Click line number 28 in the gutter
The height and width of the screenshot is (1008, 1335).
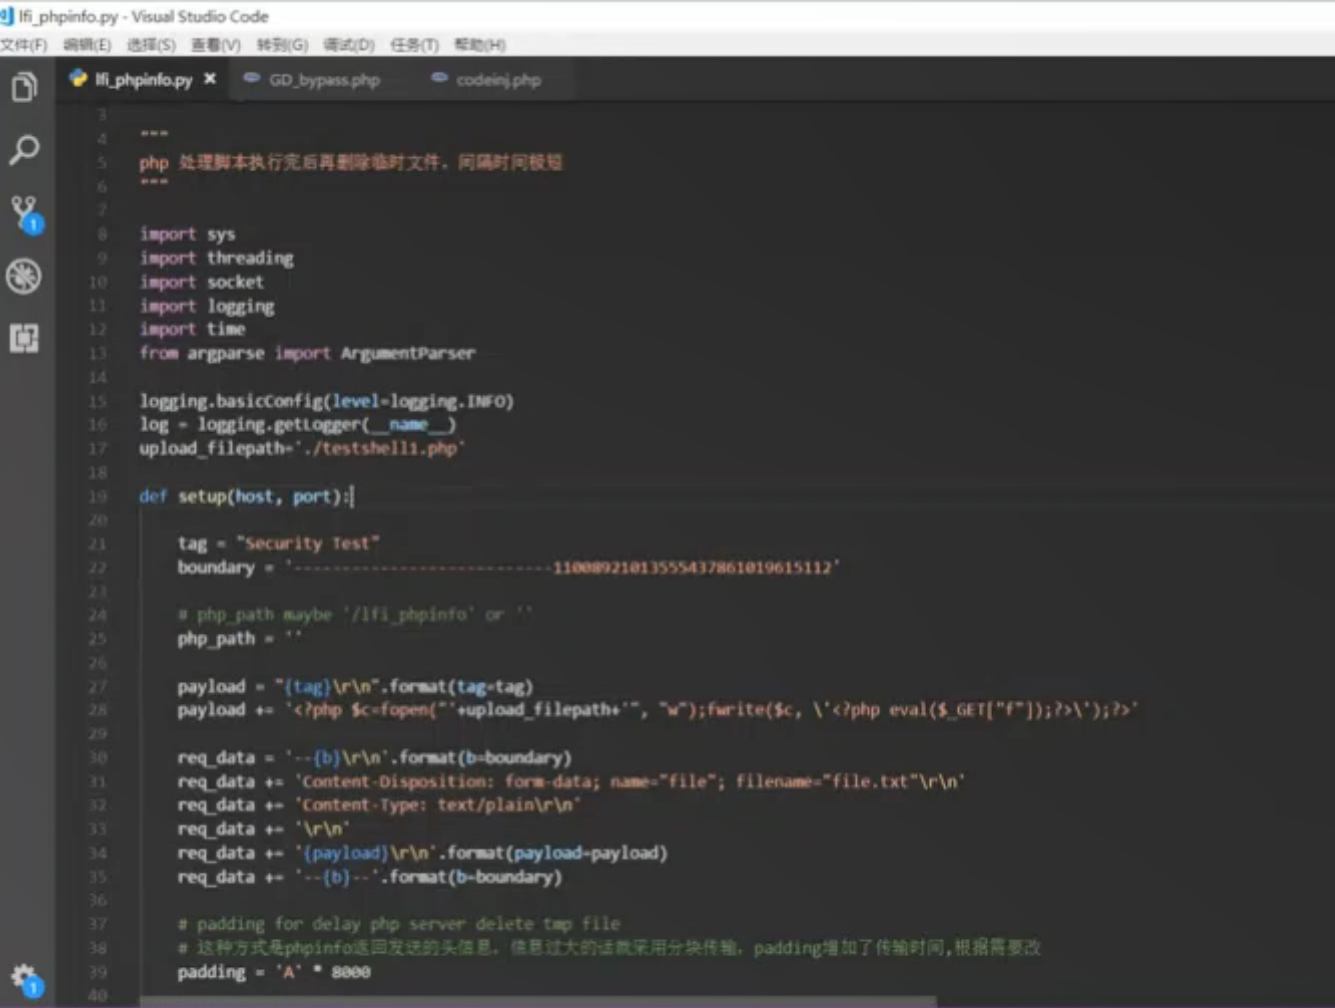coord(98,710)
